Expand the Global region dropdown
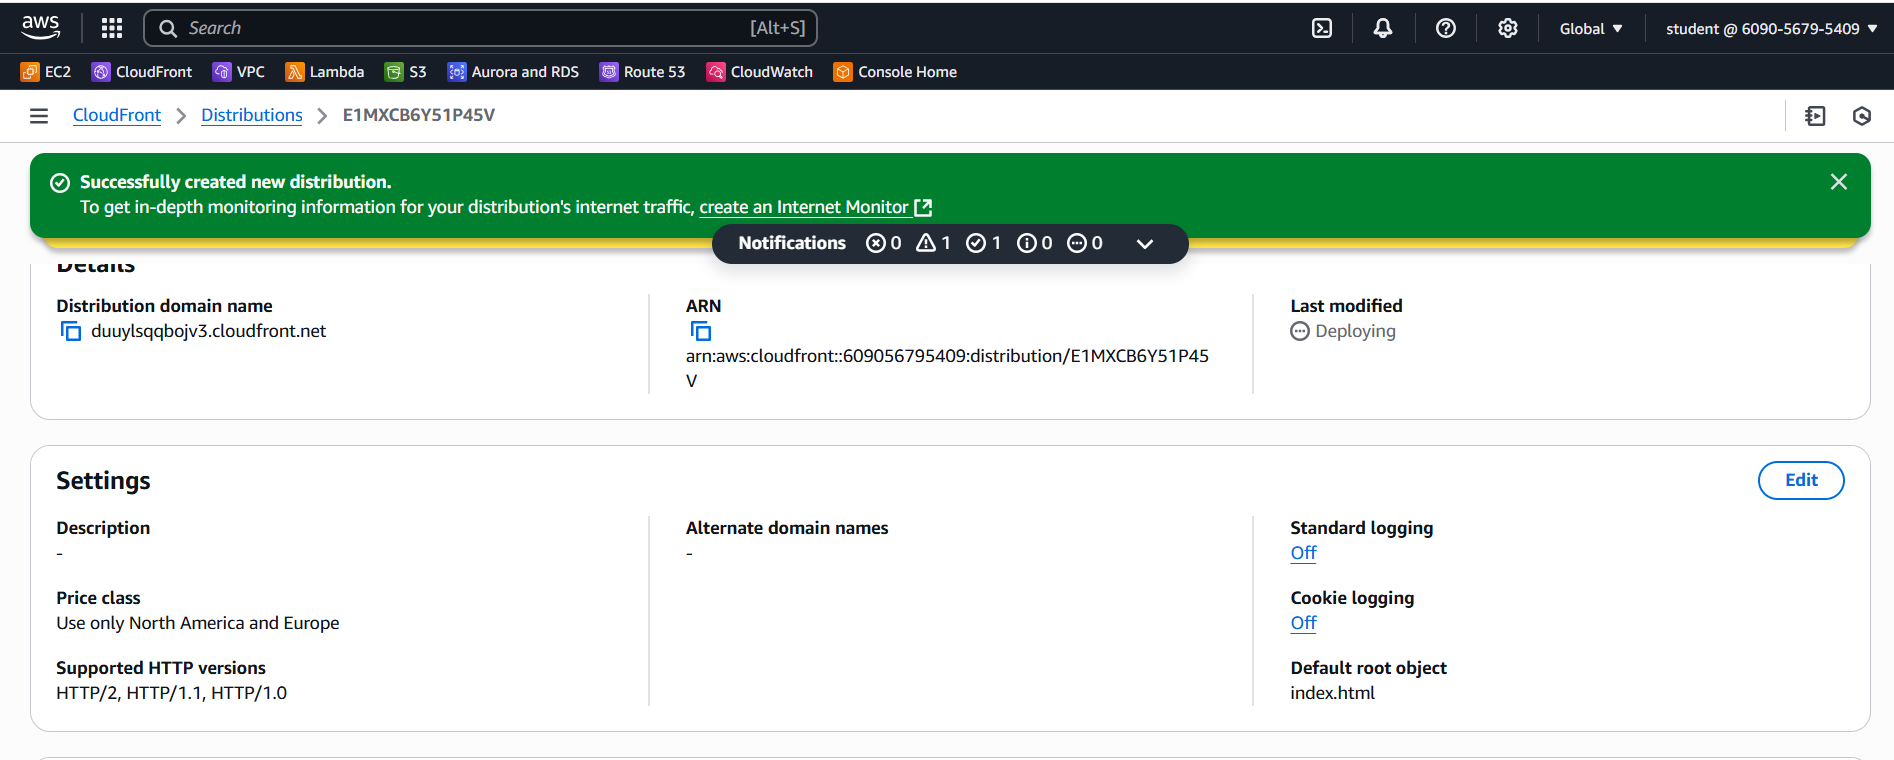The width and height of the screenshot is (1894, 760). (x=1591, y=29)
